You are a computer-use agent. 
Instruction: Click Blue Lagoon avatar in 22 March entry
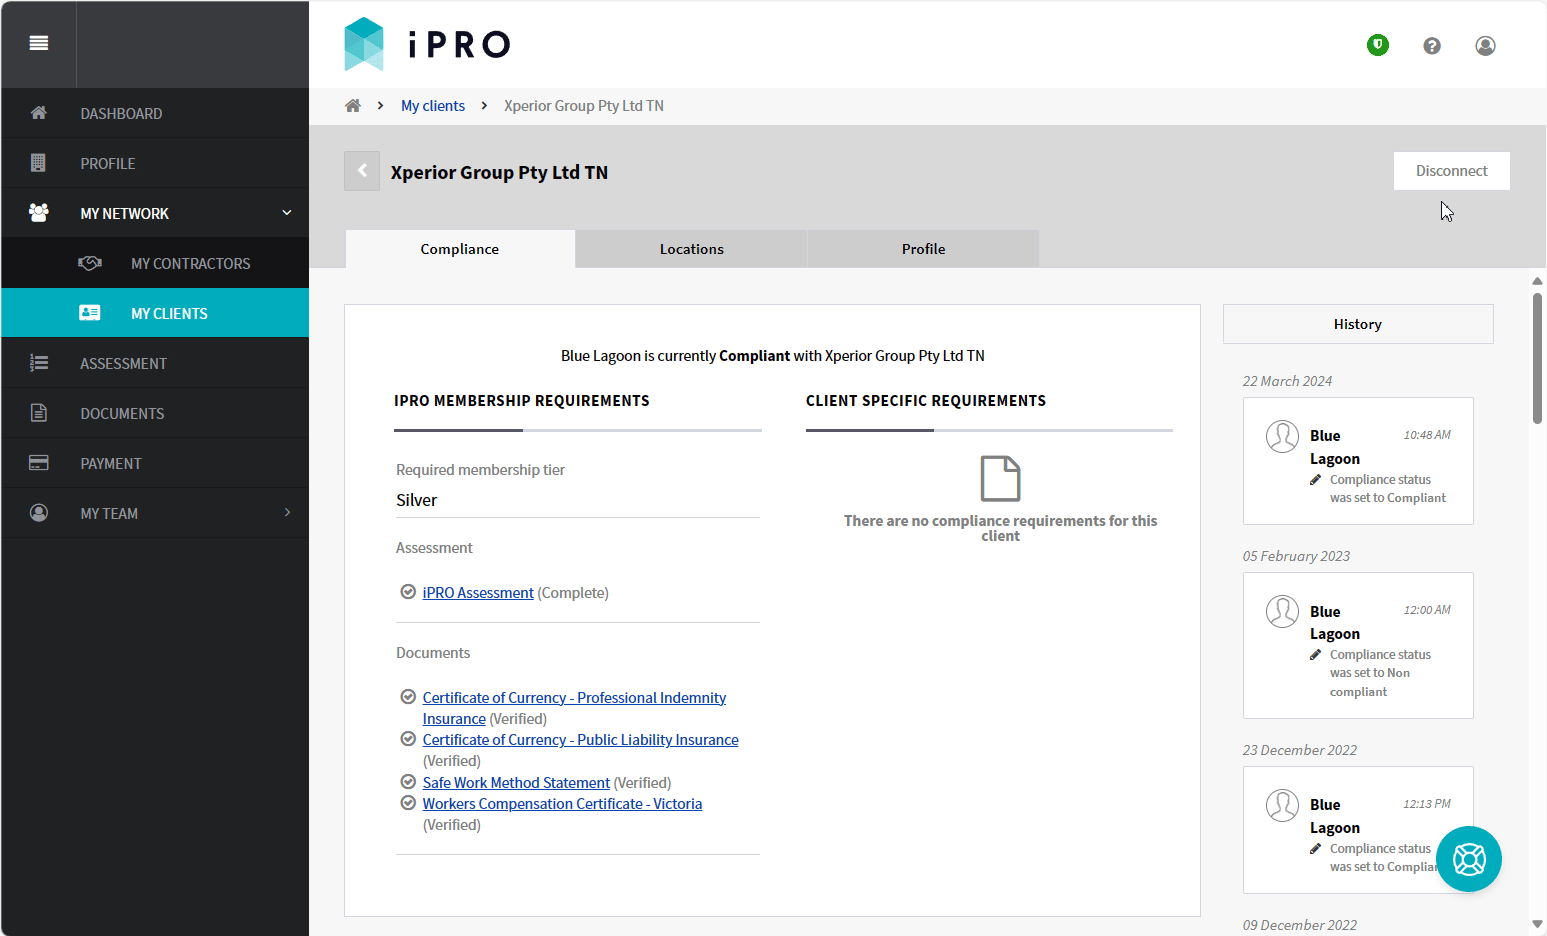(x=1282, y=436)
